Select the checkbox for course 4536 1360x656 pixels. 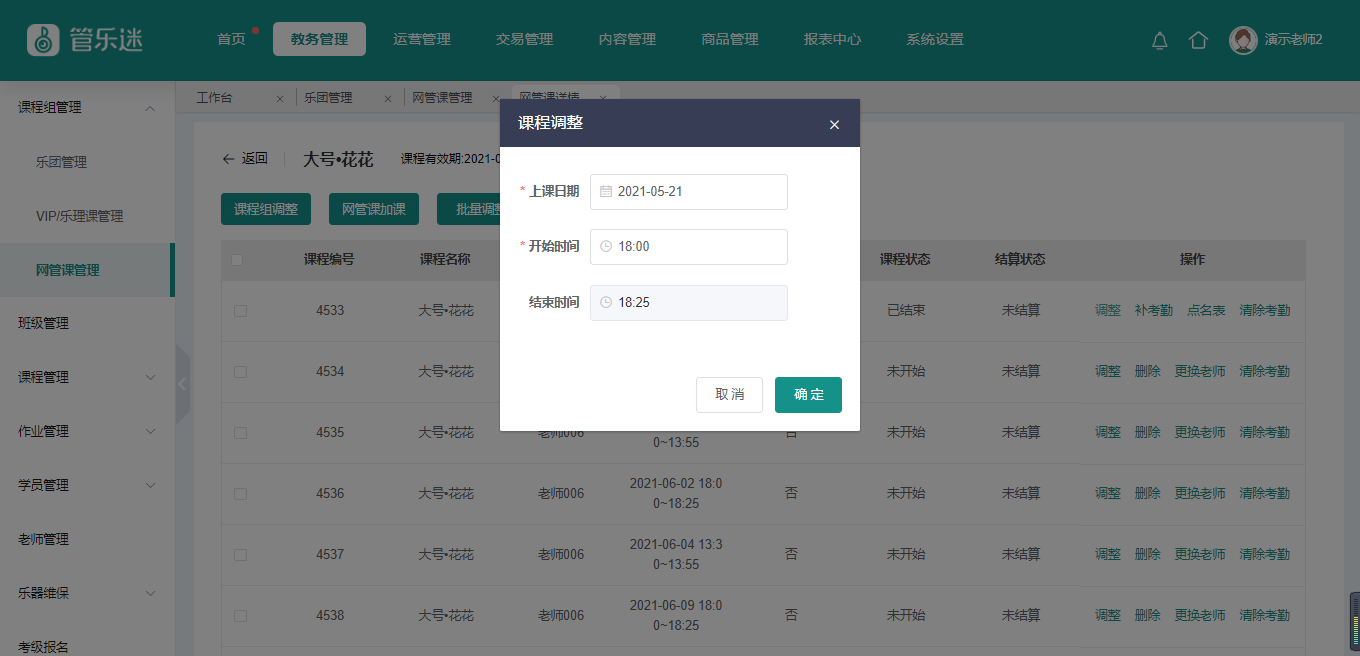coord(240,494)
